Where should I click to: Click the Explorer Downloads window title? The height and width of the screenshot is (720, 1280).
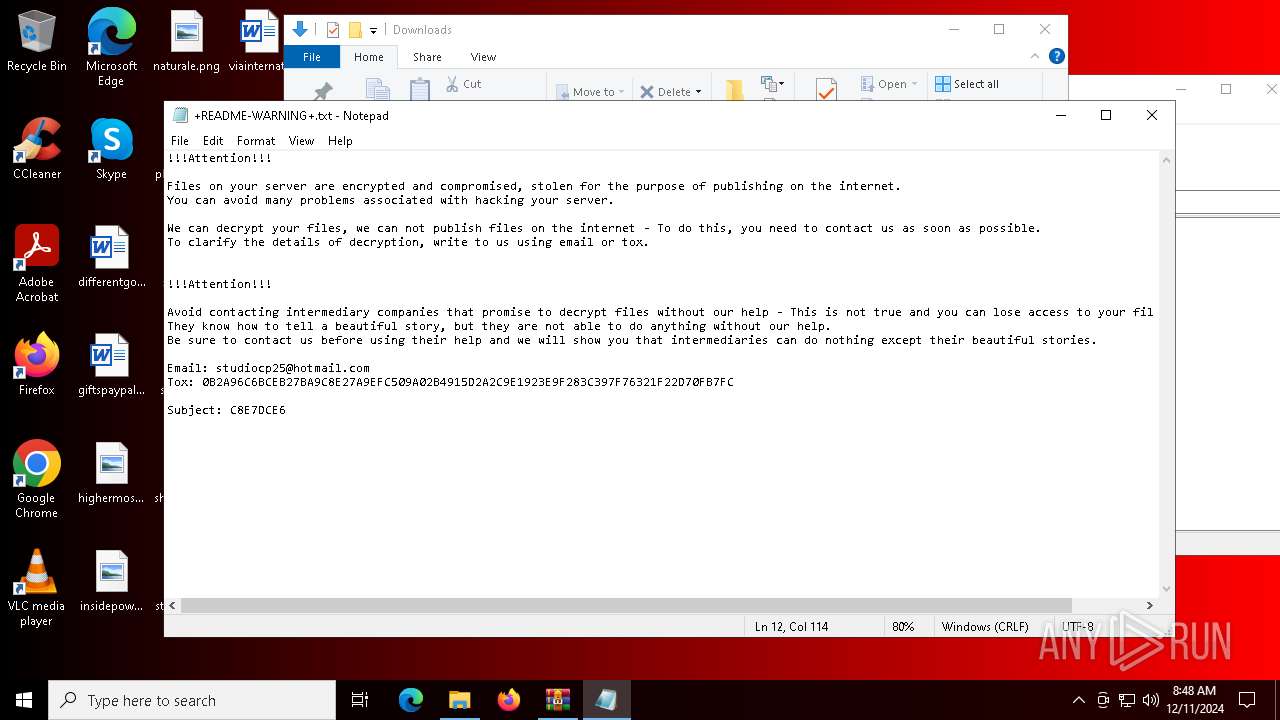pyautogui.click(x=422, y=30)
